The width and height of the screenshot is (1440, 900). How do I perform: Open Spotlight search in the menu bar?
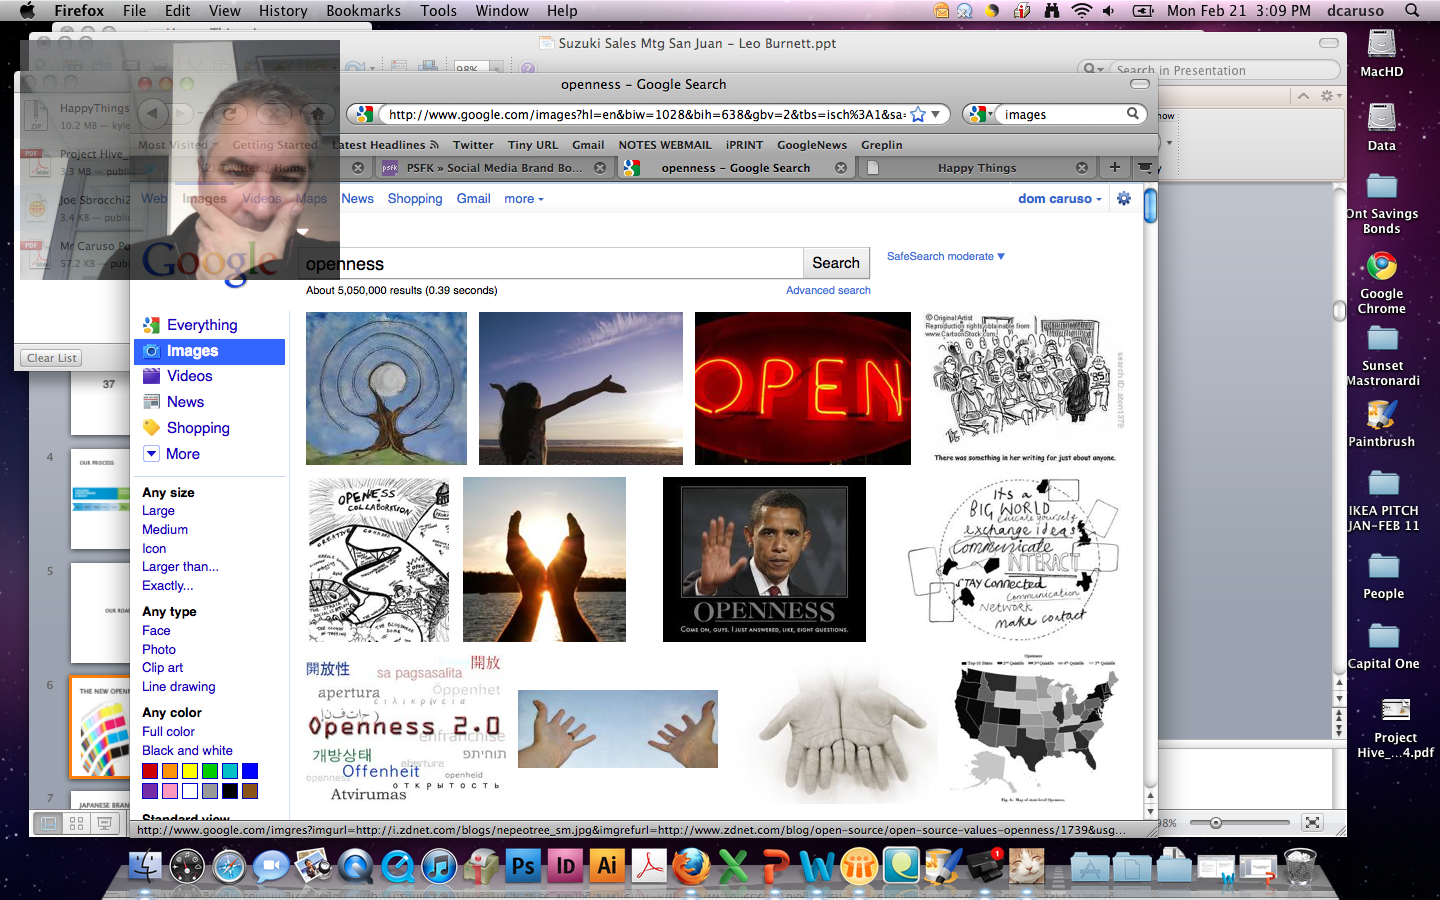1412,11
